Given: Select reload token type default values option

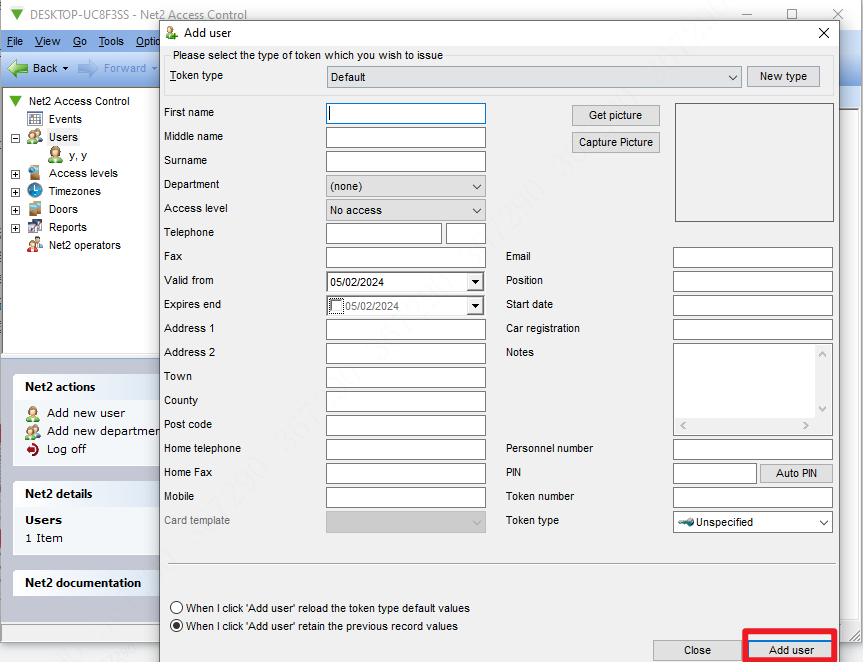Looking at the screenshot, I should (177, 608).
